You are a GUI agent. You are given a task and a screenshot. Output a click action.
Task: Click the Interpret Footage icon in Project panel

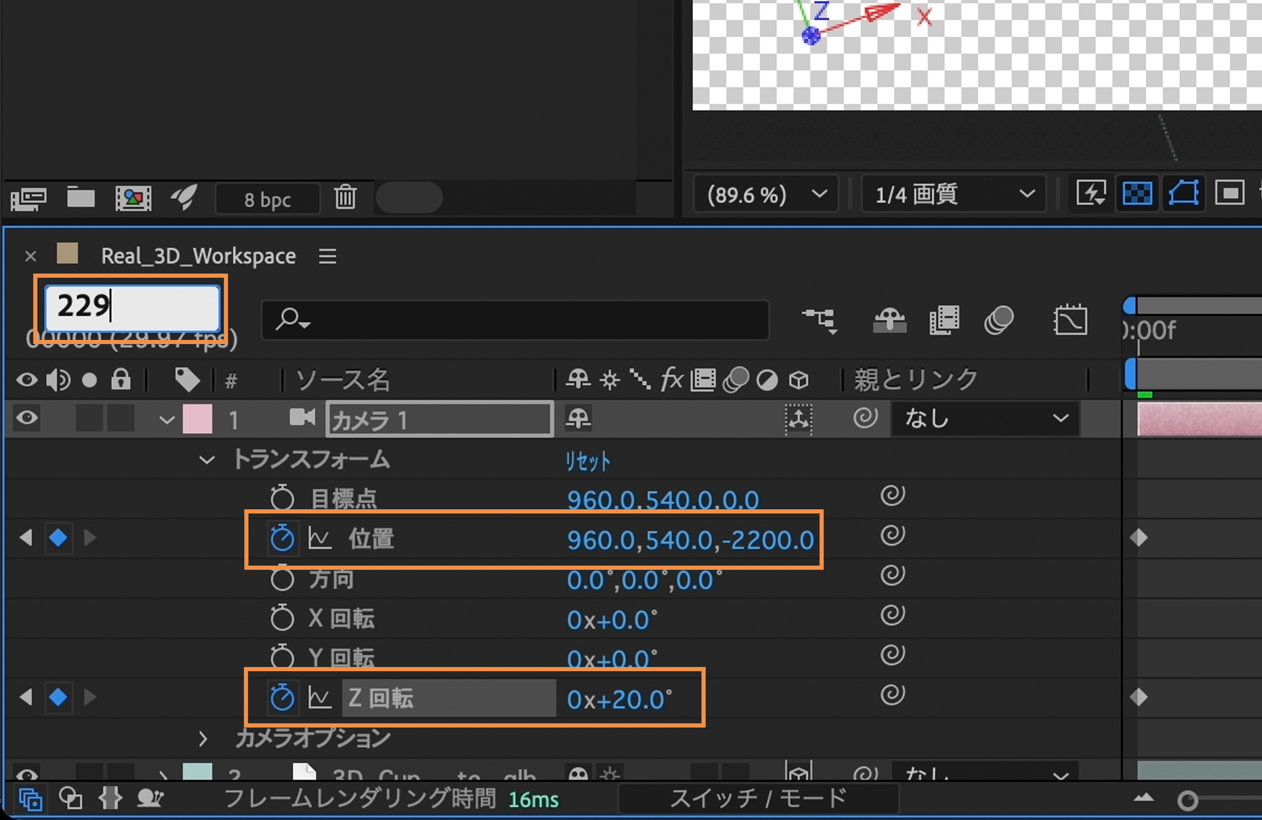point(28,198)
